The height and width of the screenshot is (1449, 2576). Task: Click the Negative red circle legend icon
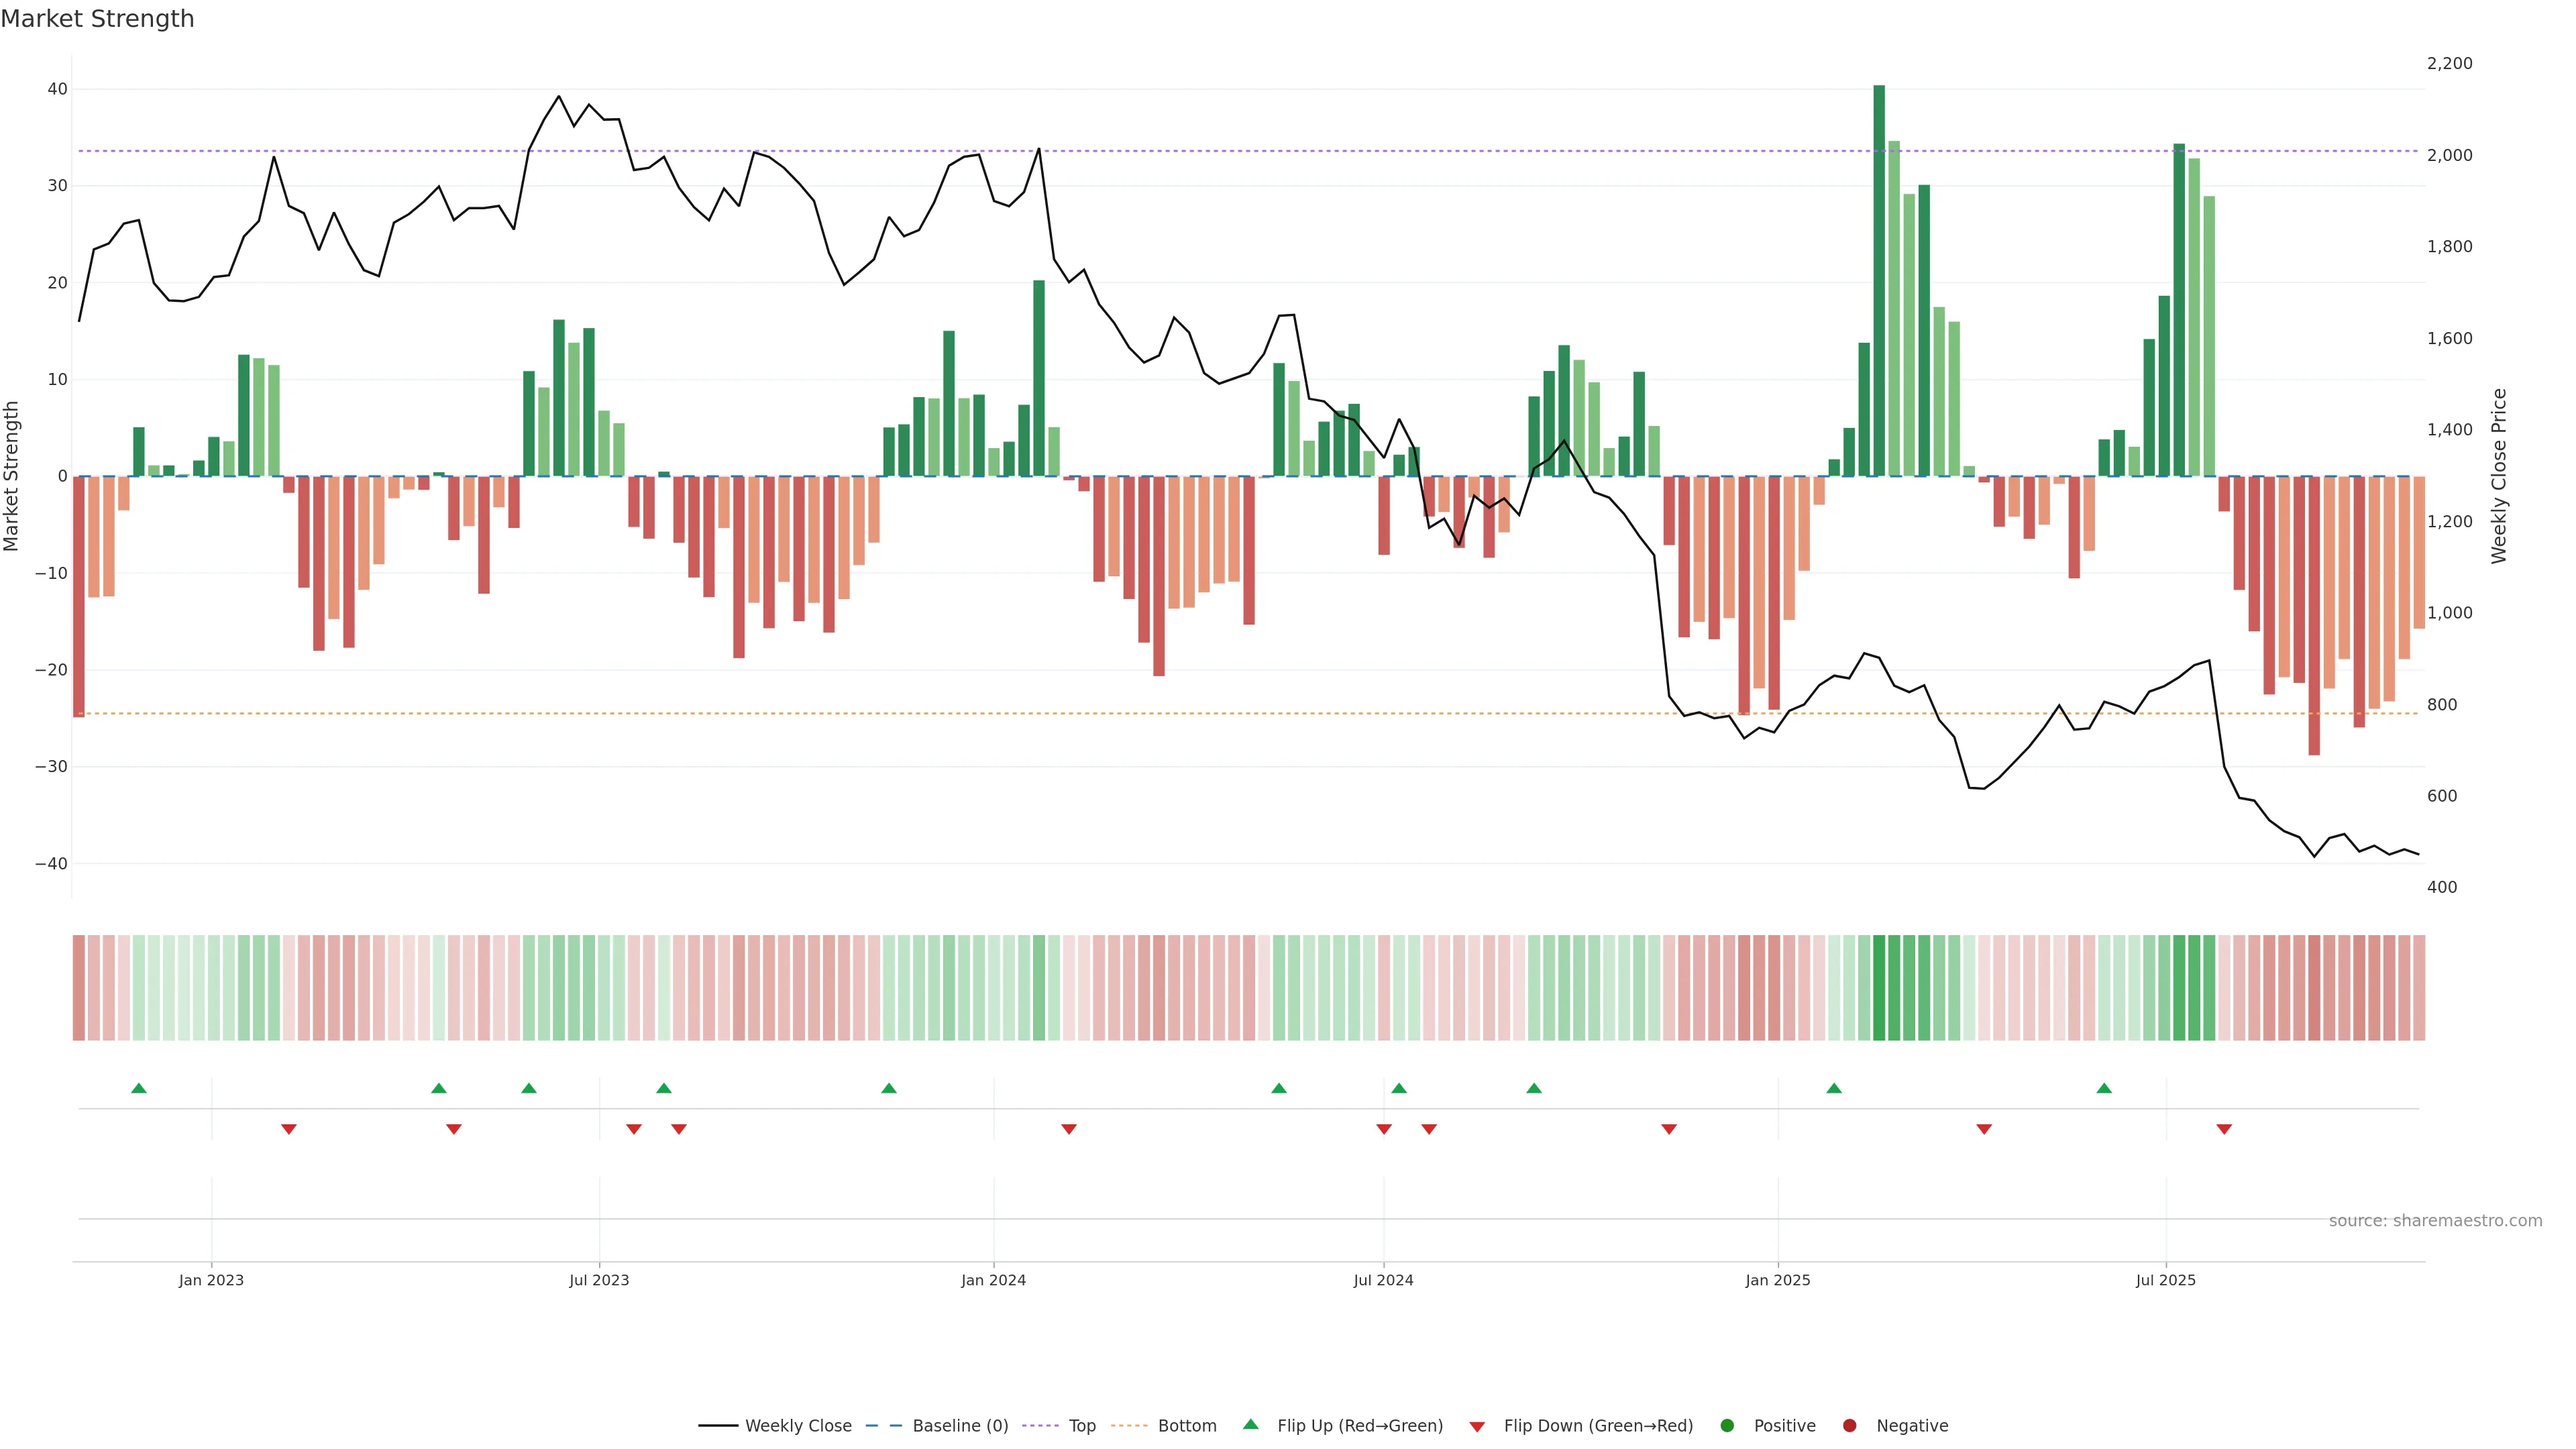tap(1849, 1426)
